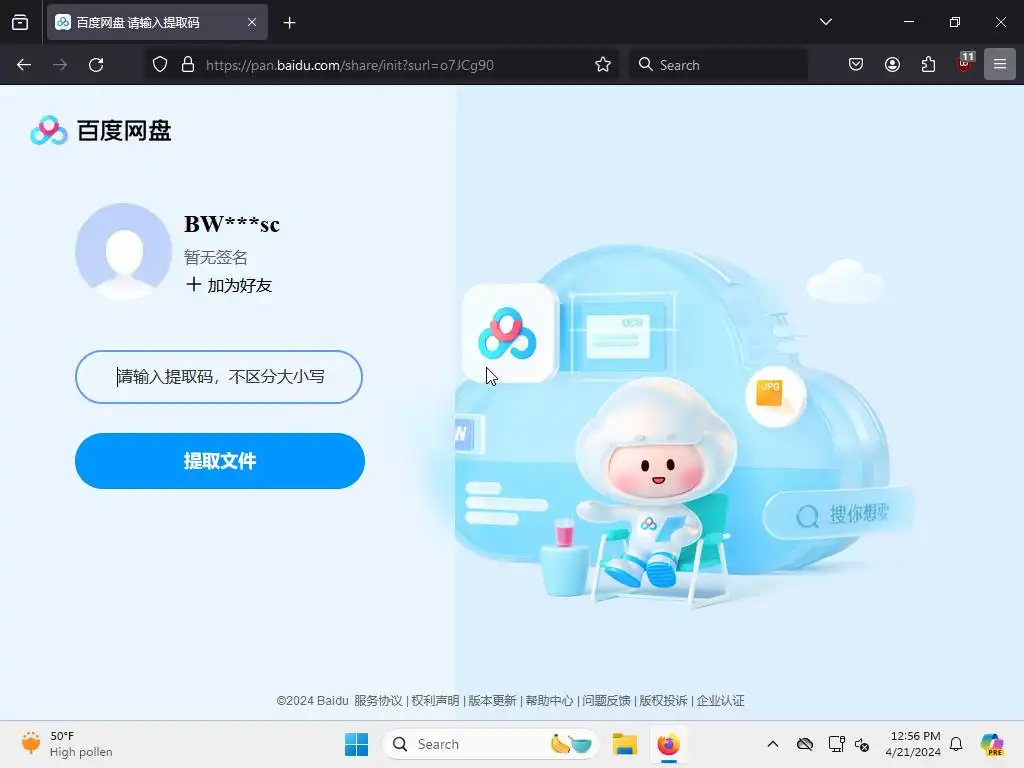Viewport: 1024px width, 768px height.
Task: Close the 百度网盘 browser tab
Action: tap(252, 22)
